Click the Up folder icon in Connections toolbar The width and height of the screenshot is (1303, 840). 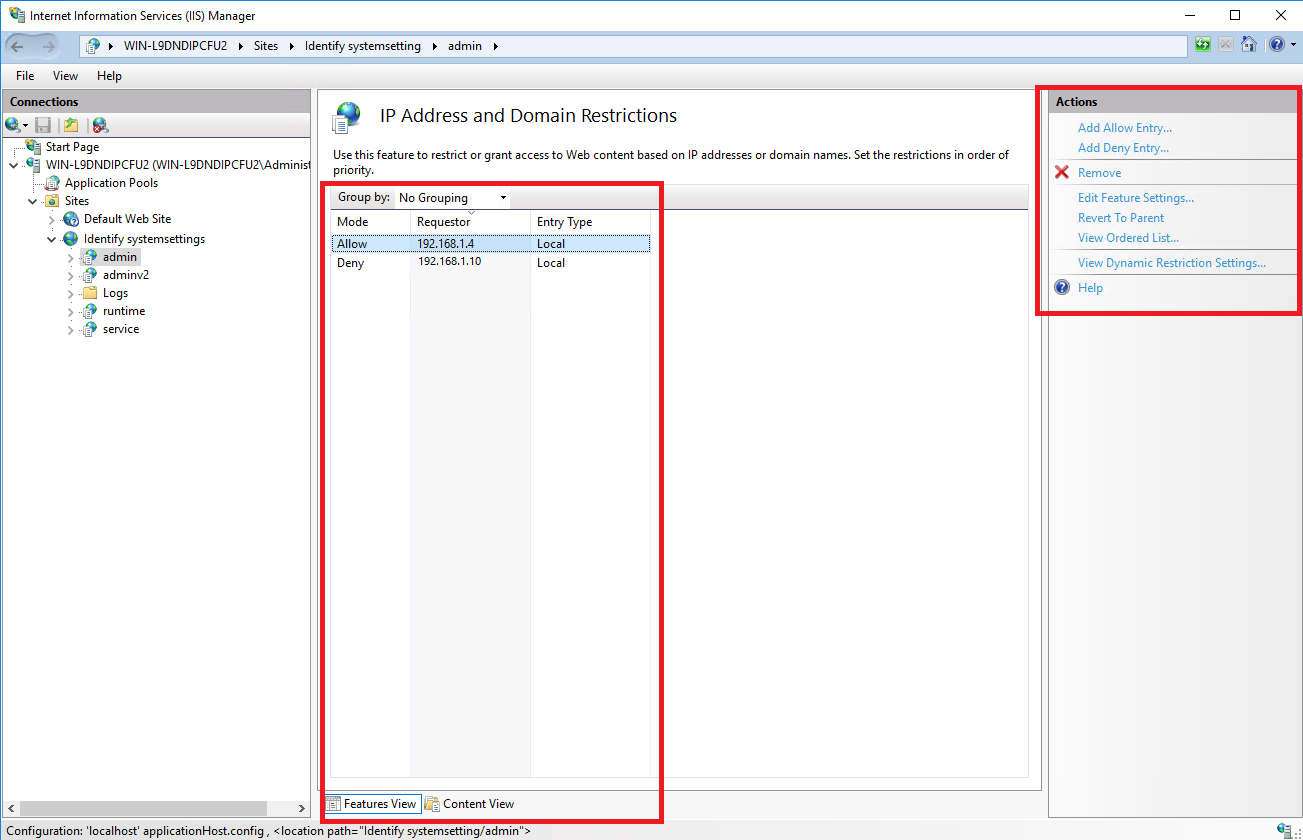pyautogui.click(x=71, y=125)
